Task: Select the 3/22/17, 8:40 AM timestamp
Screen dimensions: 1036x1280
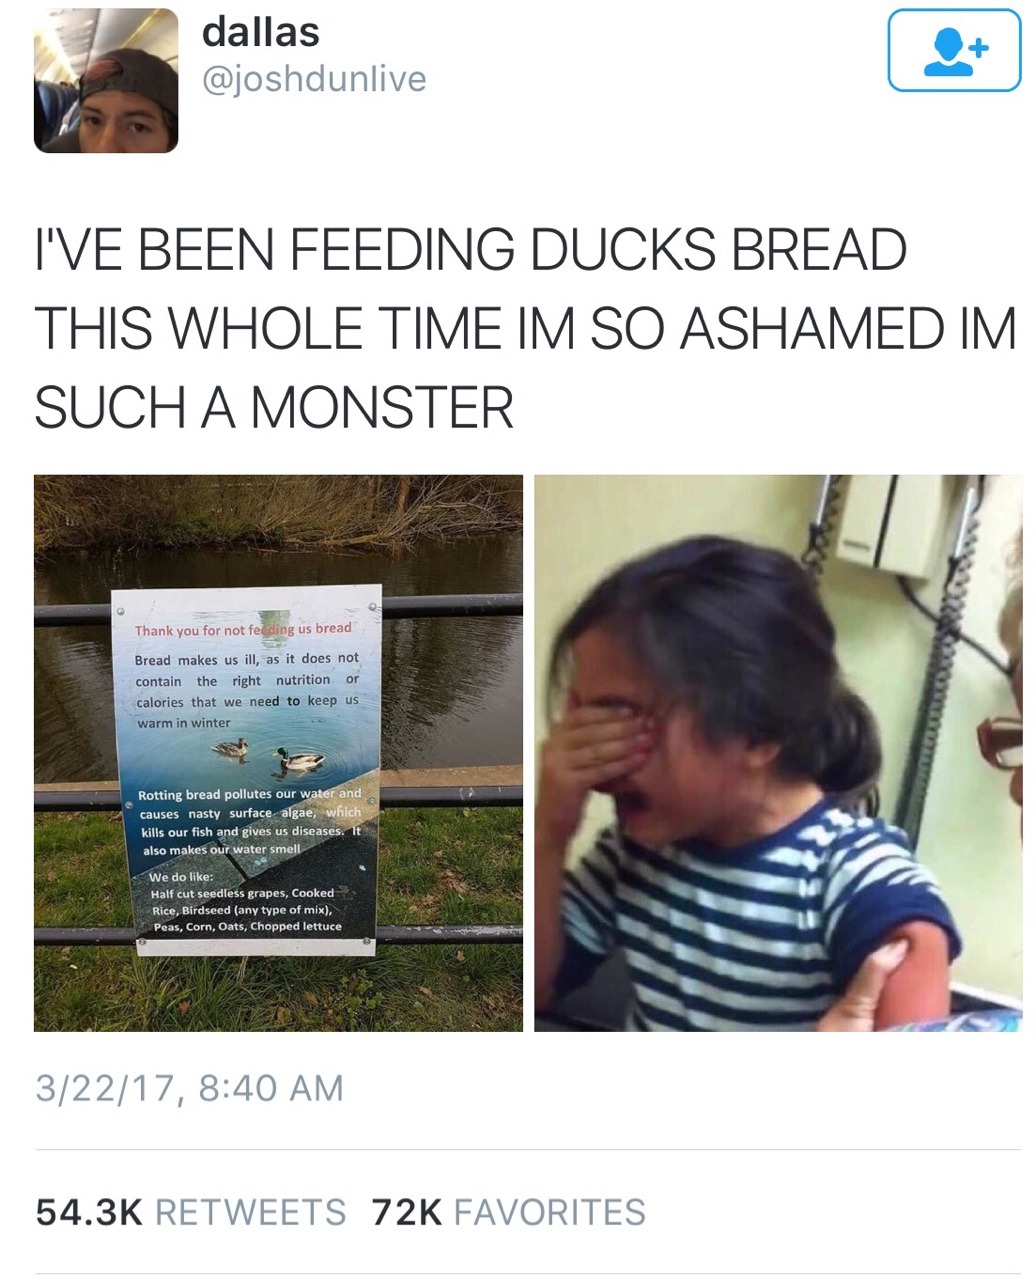Action: click(x=189, y=1088)
